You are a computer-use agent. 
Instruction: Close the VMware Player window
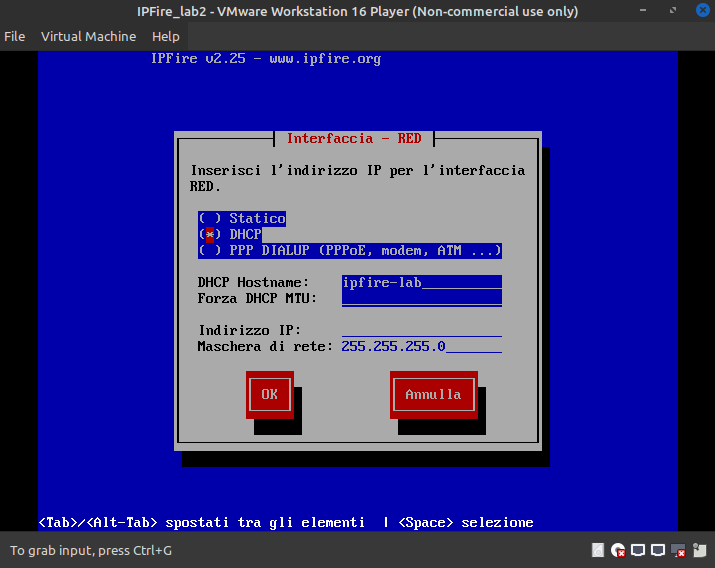[x=703, y=10]
